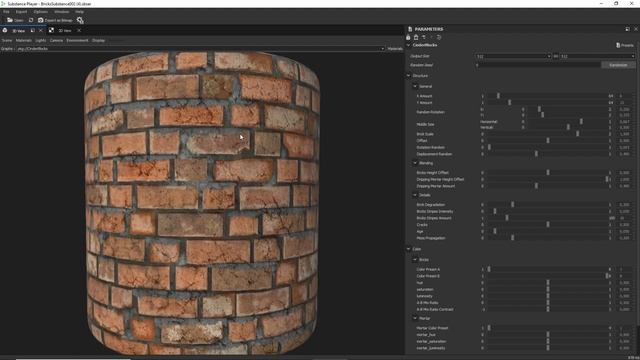Select the 3D View tab

click(18, 31)
